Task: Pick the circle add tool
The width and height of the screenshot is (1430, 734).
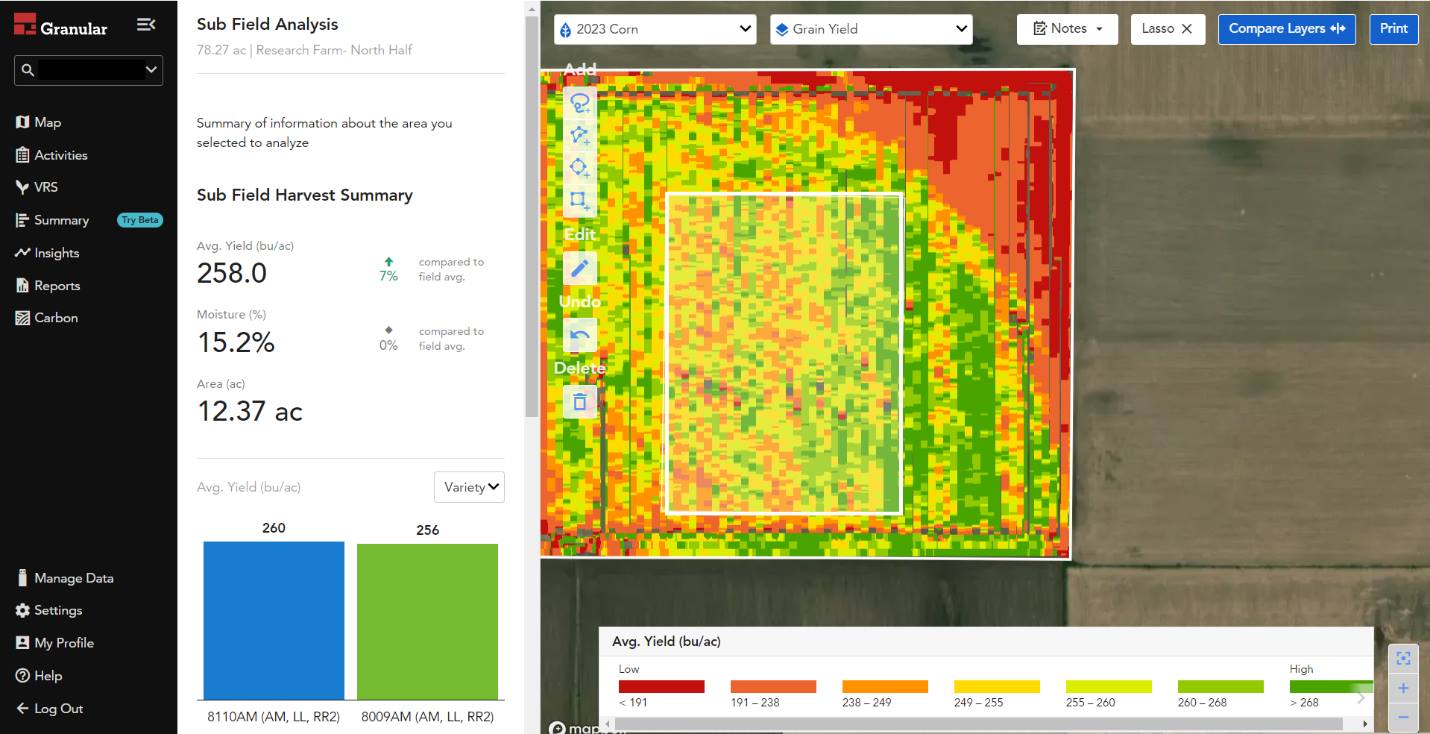Action: point(580,168)
